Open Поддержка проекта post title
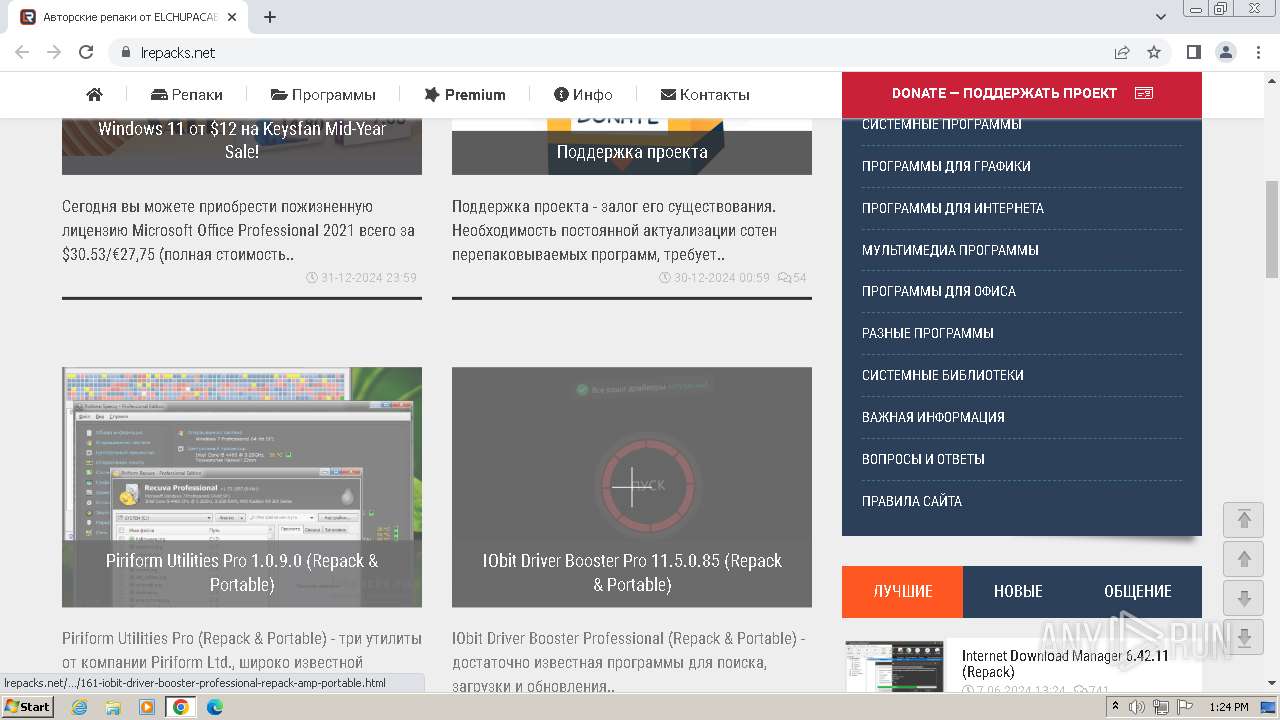 click(x=632, y=152)
